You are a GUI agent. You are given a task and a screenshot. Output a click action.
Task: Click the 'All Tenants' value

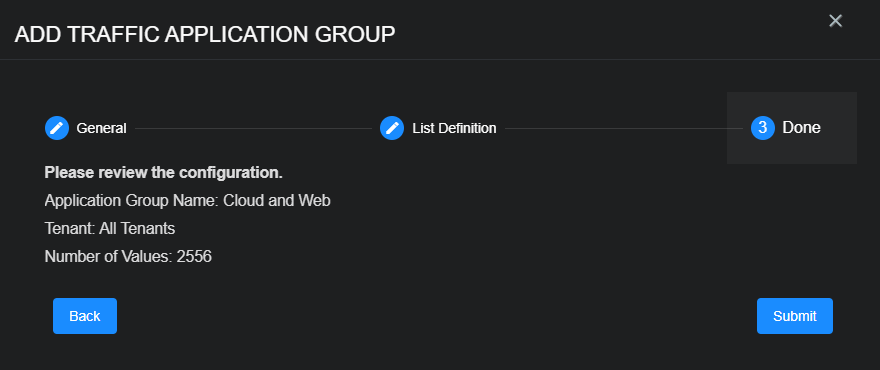tap(138, 229)
